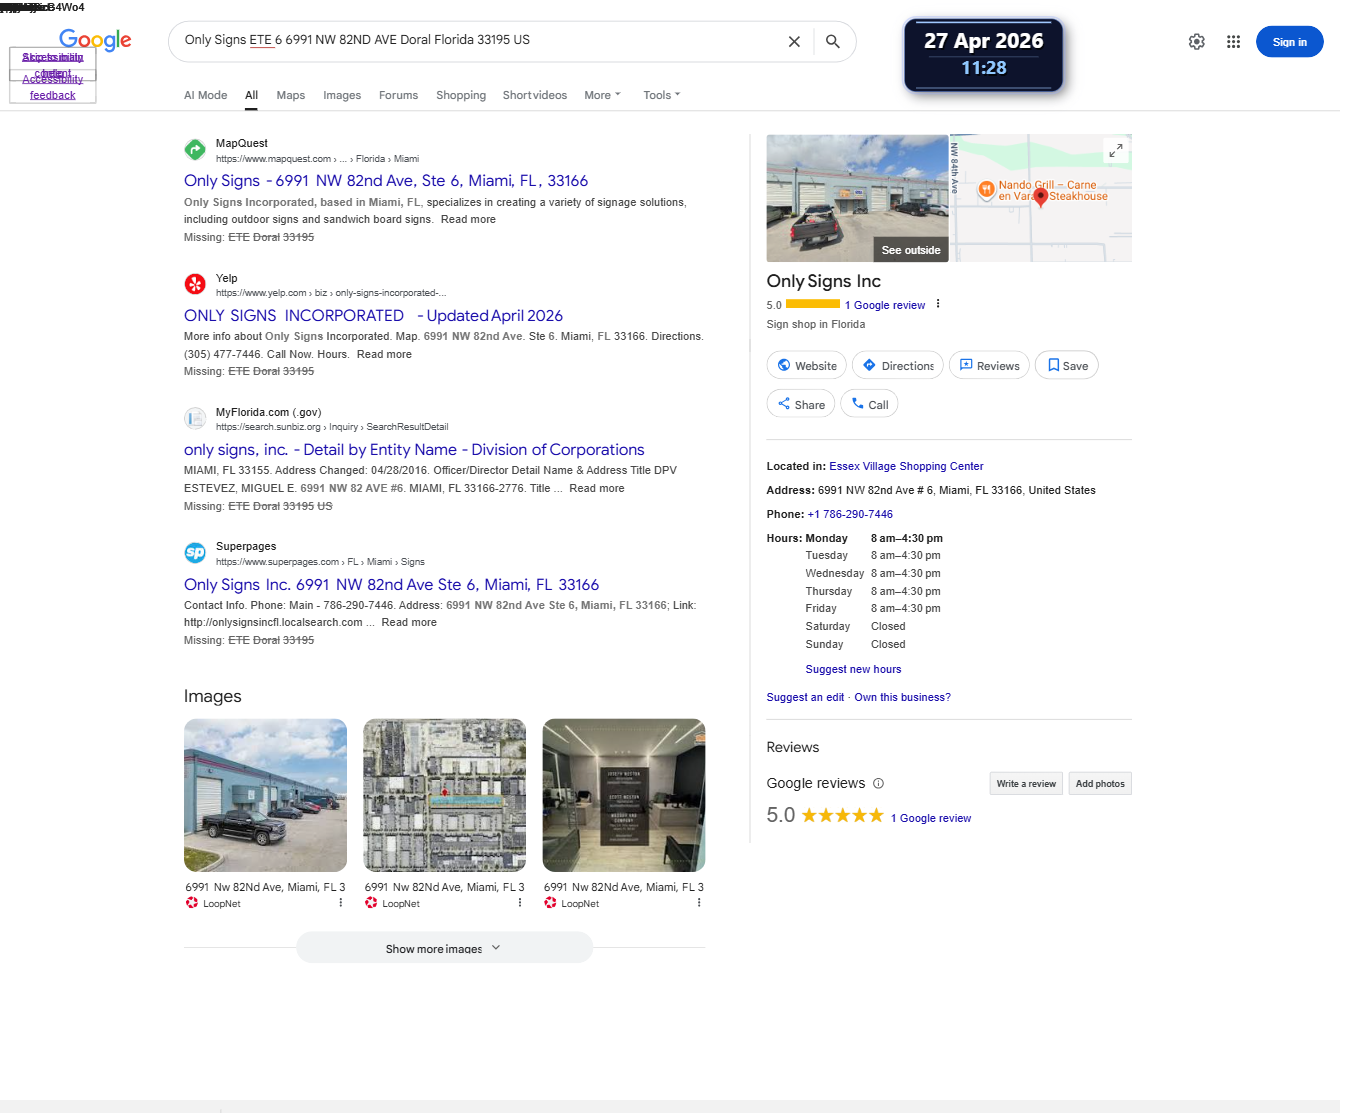Call Only Signs Inc

pos(870,404)
